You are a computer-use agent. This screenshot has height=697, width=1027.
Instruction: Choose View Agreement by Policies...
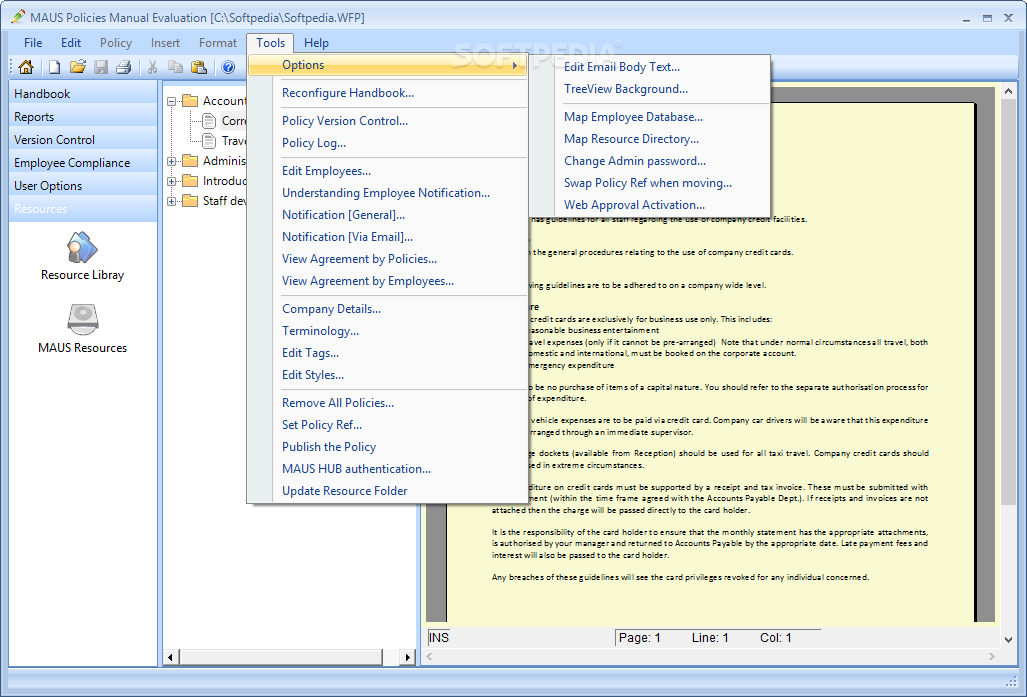[388, 259]
